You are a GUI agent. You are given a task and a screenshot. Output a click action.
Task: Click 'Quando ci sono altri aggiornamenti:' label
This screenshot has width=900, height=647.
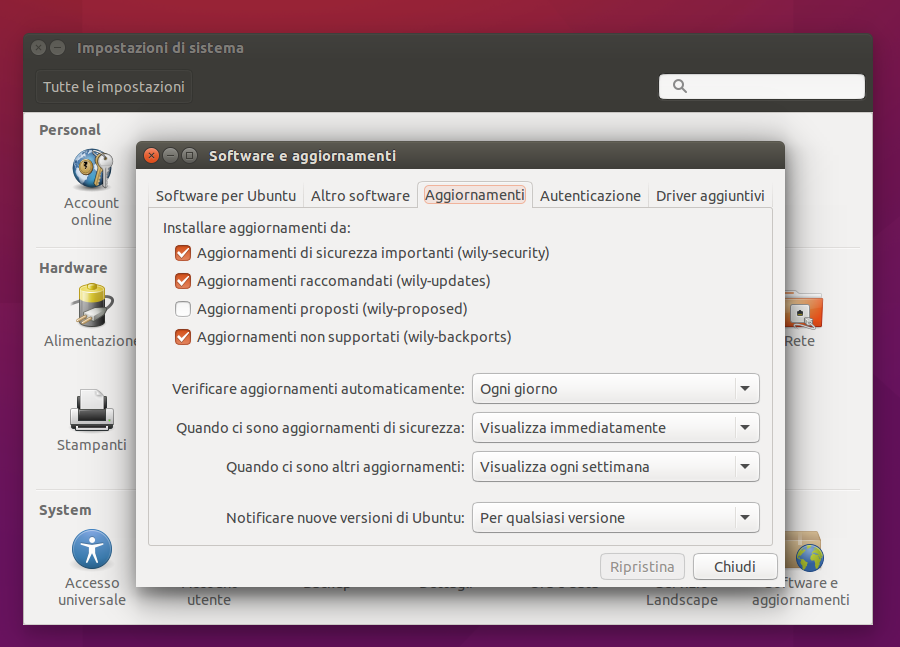pos(345,467)
